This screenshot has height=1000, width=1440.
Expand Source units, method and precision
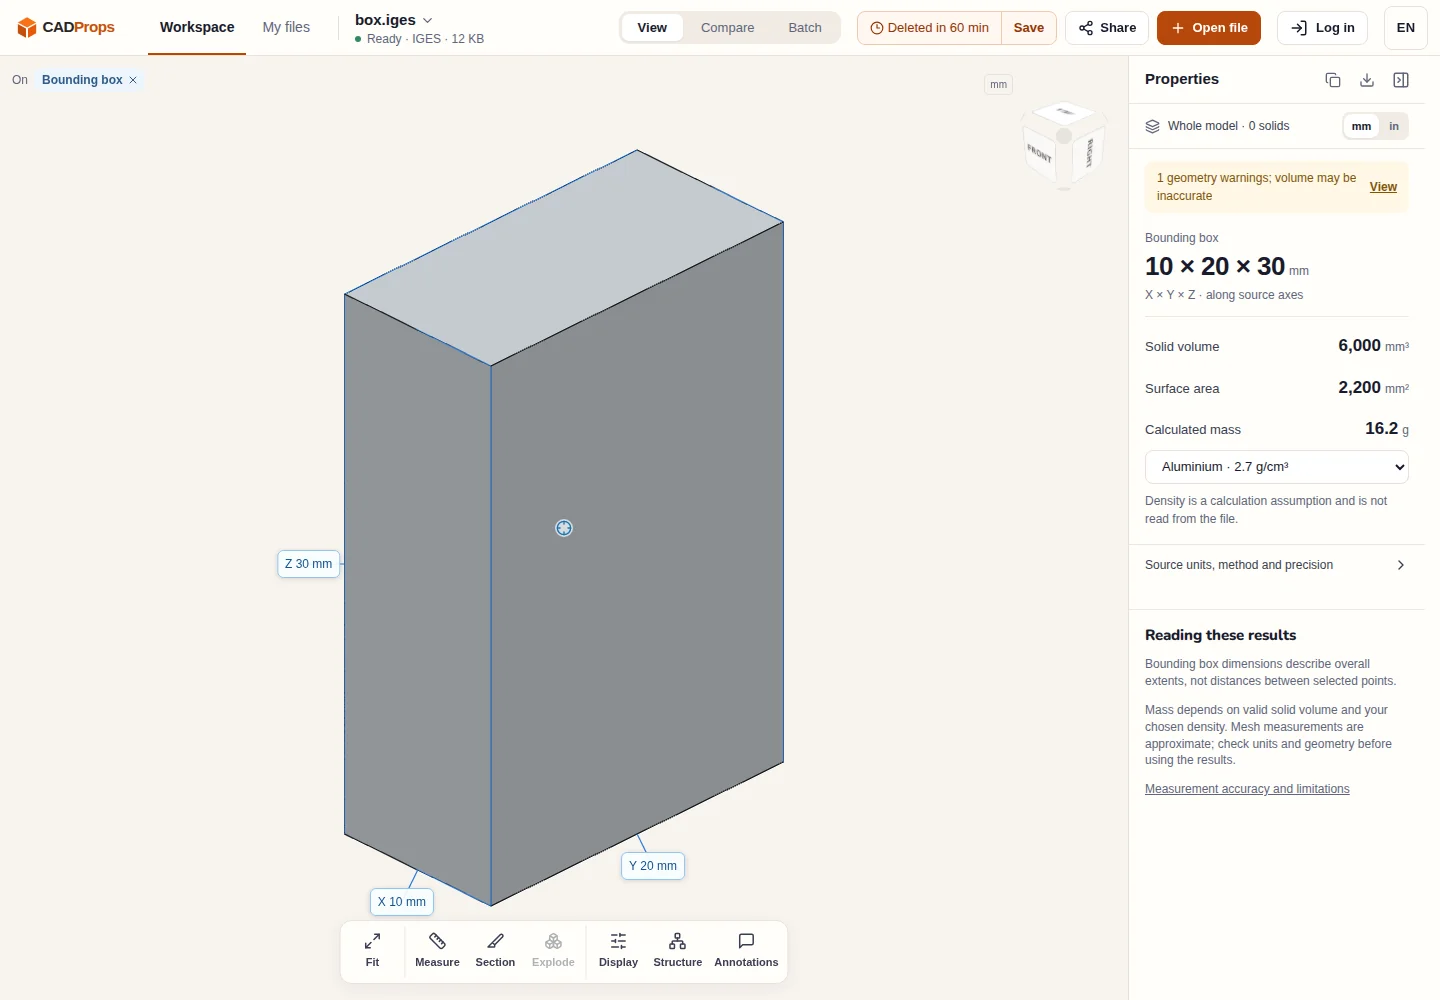coord(1276,565)
